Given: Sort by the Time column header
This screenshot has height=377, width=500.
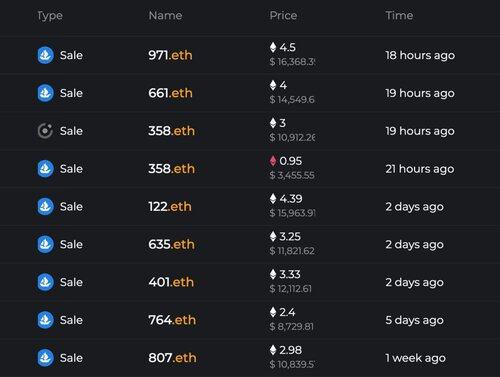Looking at the screenshot, I should pos(399,15).
